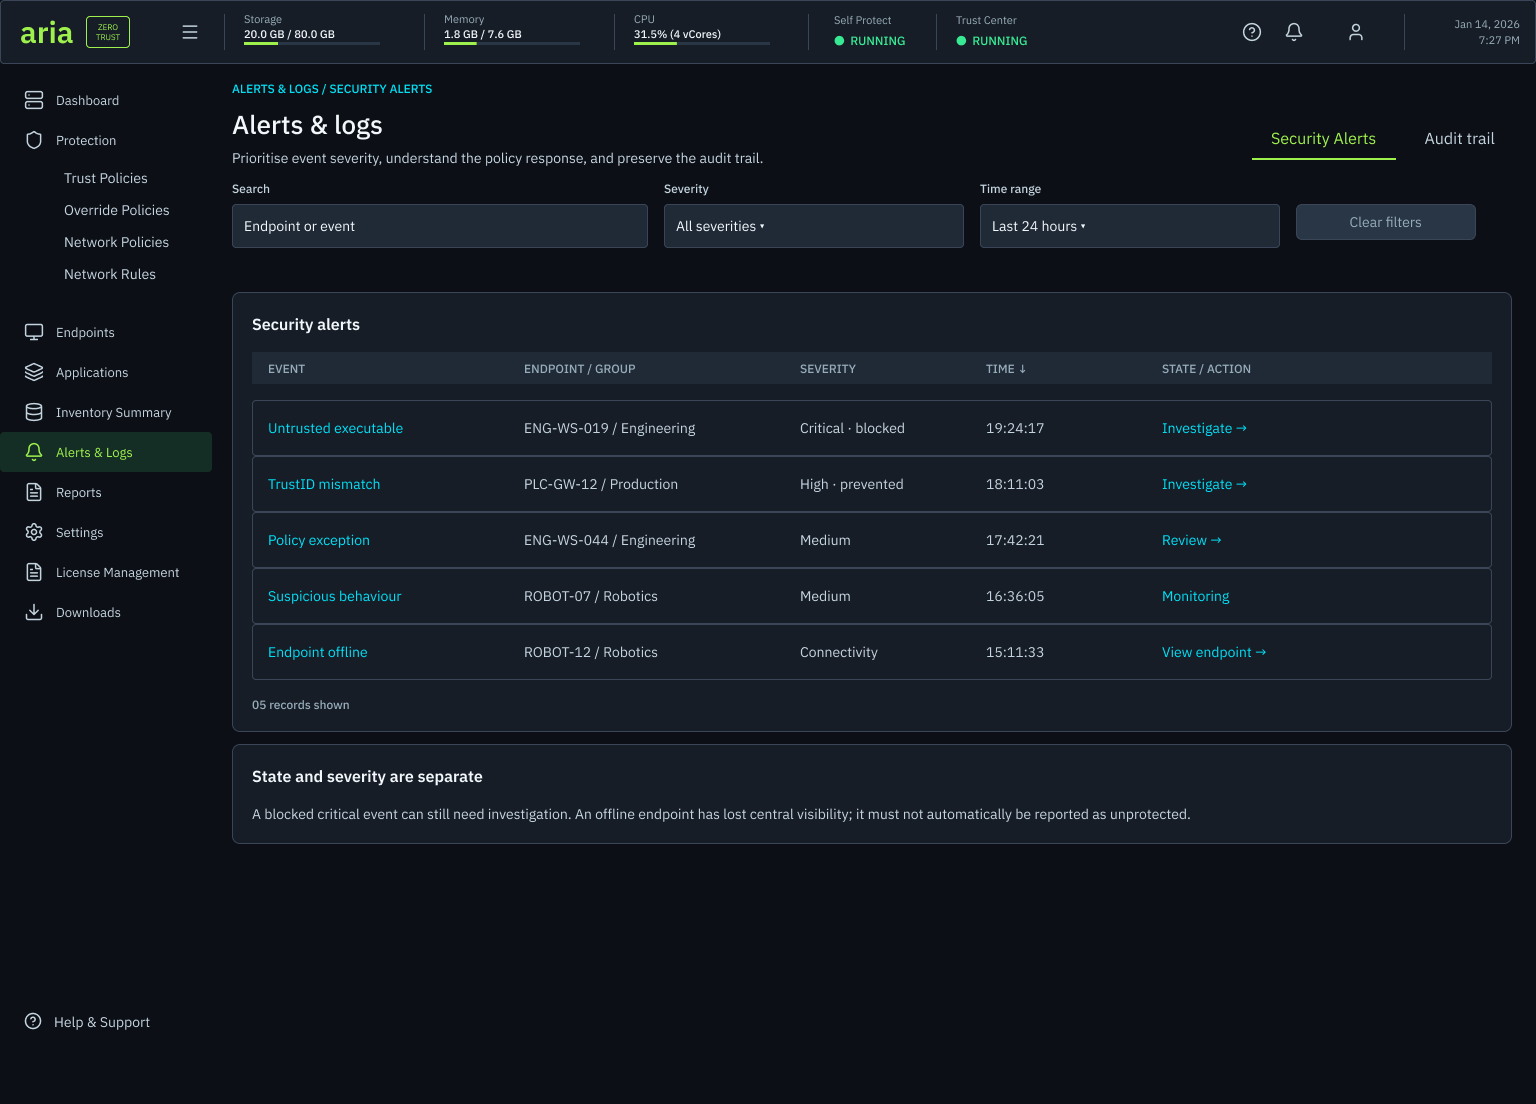Click the date and time display
The image size is (1536, 1104).
[1487, 32]
